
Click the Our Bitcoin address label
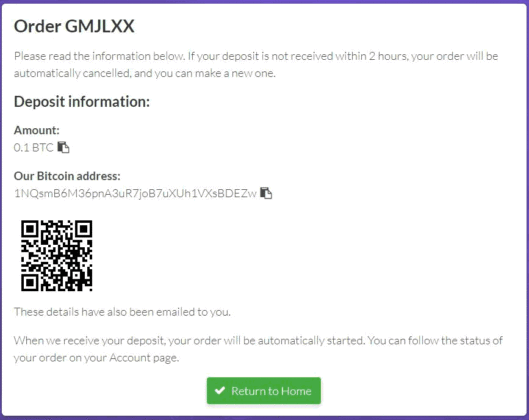pyautogui.click(x=67, y=176)
